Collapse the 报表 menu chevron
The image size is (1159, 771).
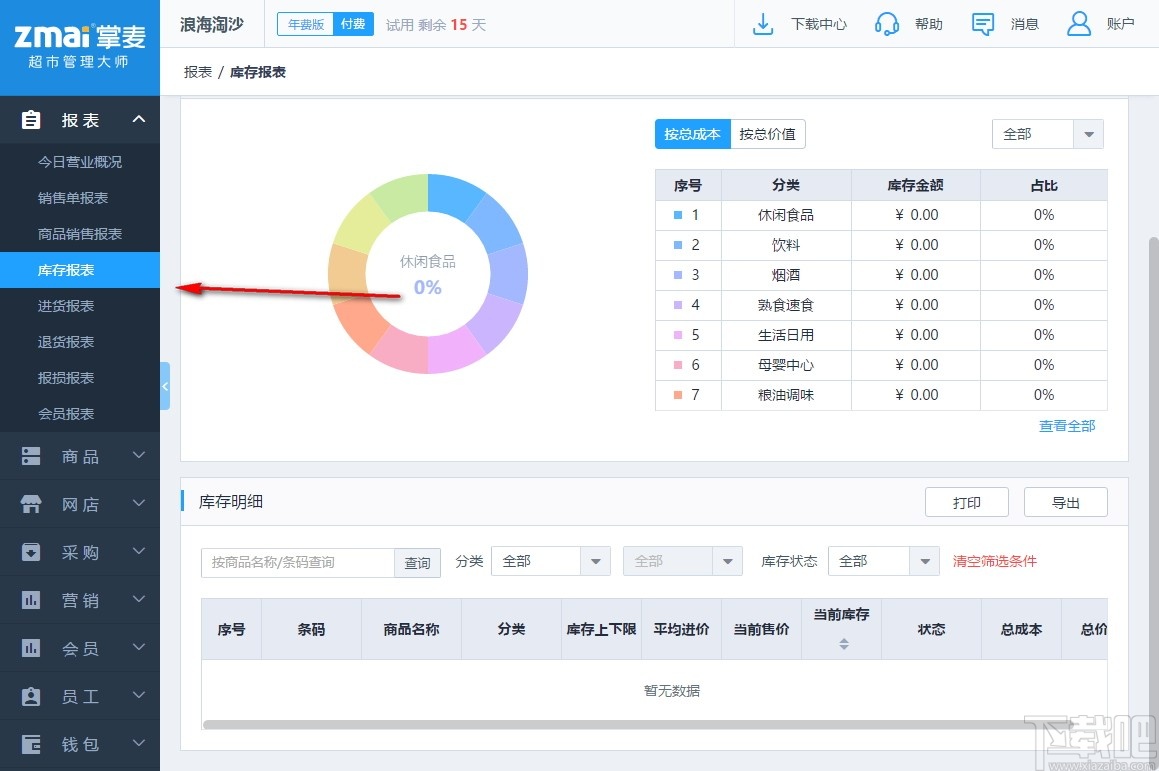(x=139, y=119)
